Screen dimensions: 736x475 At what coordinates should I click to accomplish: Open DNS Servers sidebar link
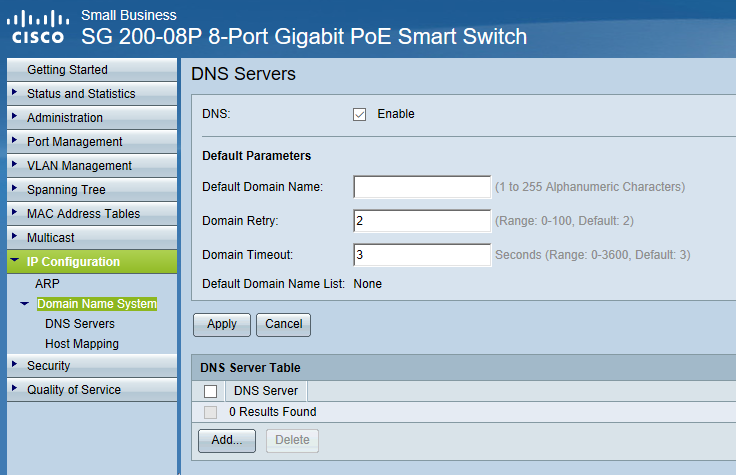click(x=80, y=324)
